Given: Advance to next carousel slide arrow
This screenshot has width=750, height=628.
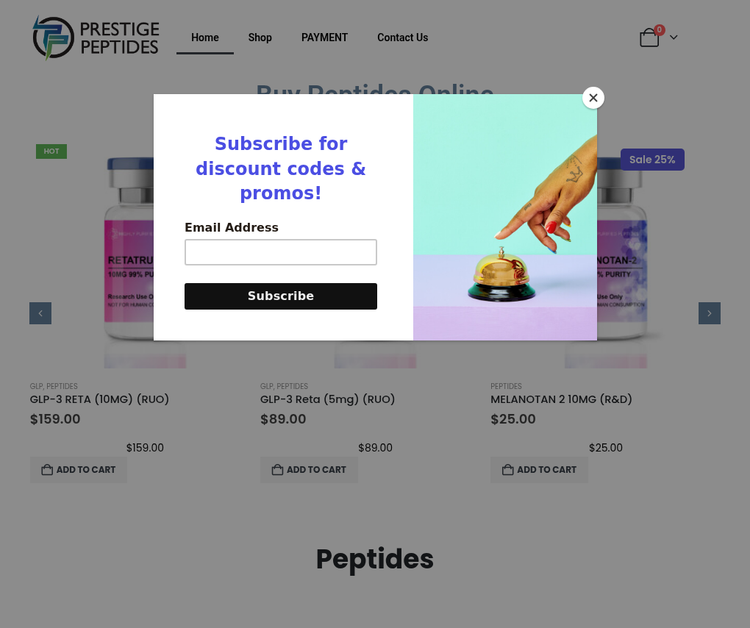Looking at the screenshot, I should (709, 313).
